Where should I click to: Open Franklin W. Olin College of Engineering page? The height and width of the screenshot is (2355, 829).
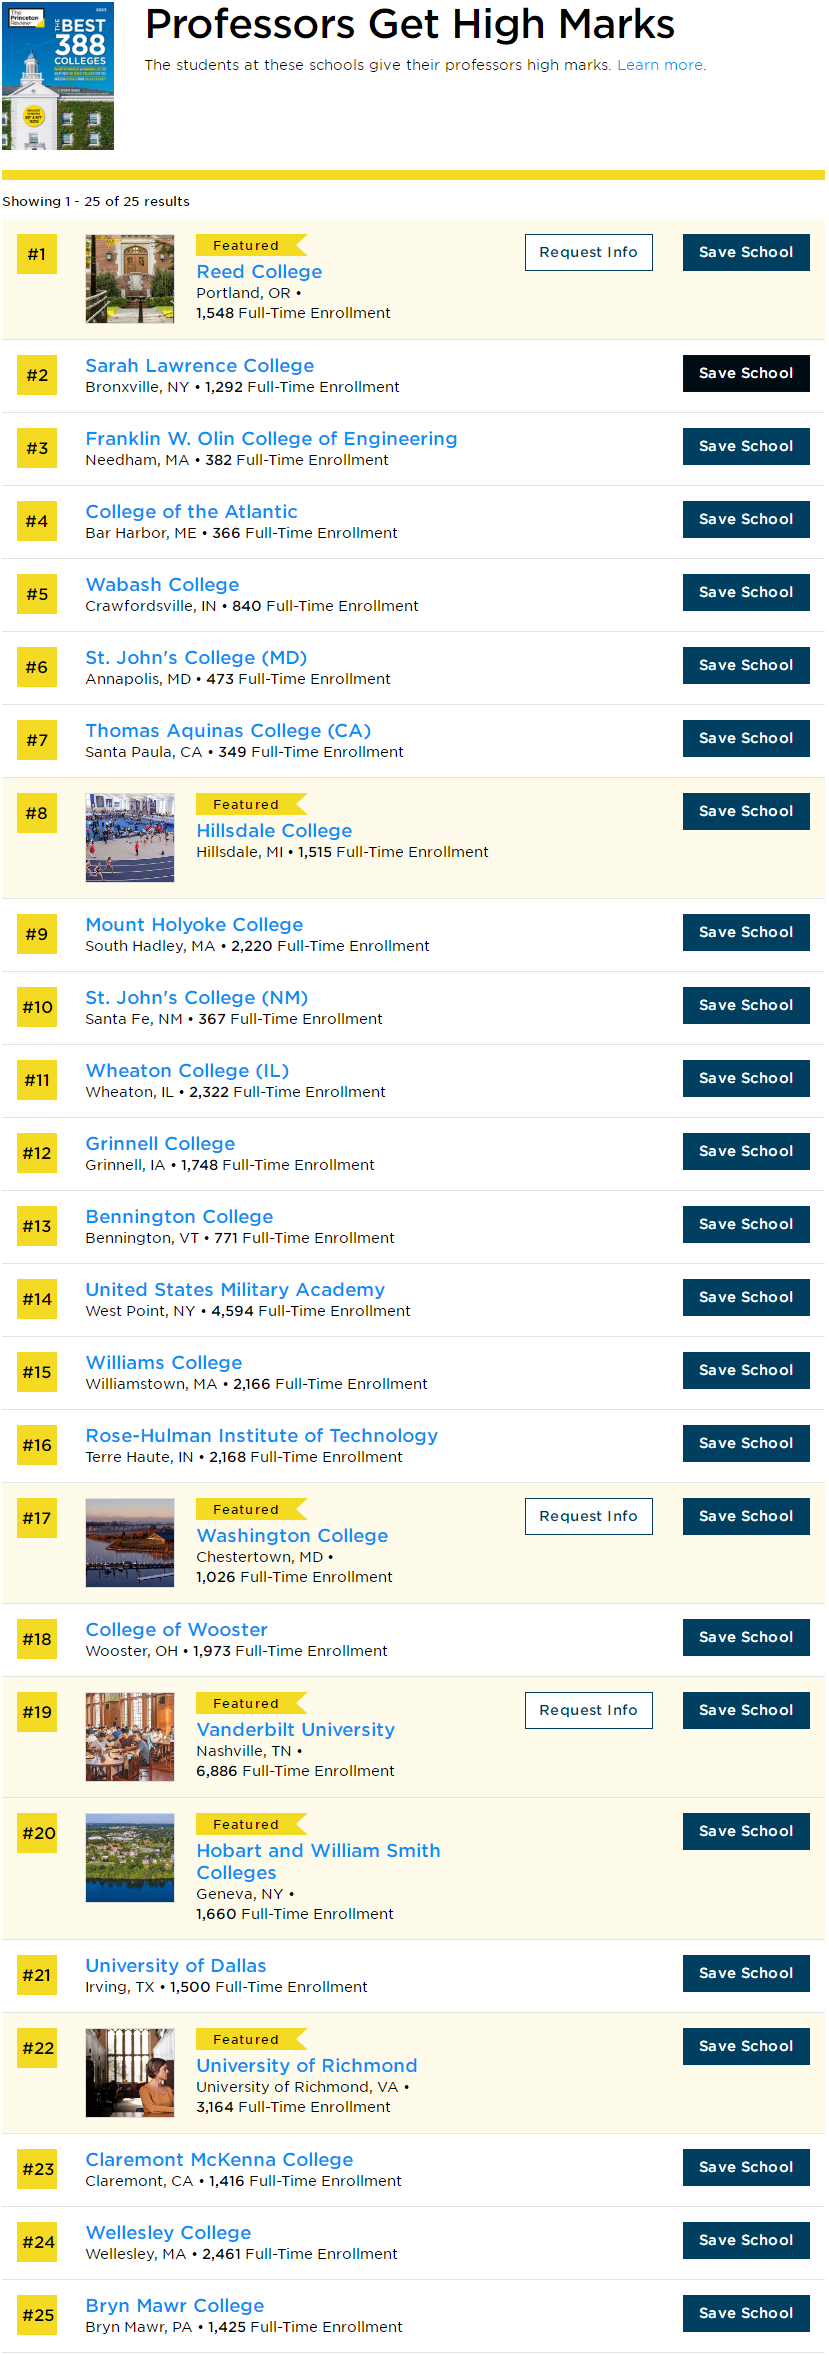[271, 439]
